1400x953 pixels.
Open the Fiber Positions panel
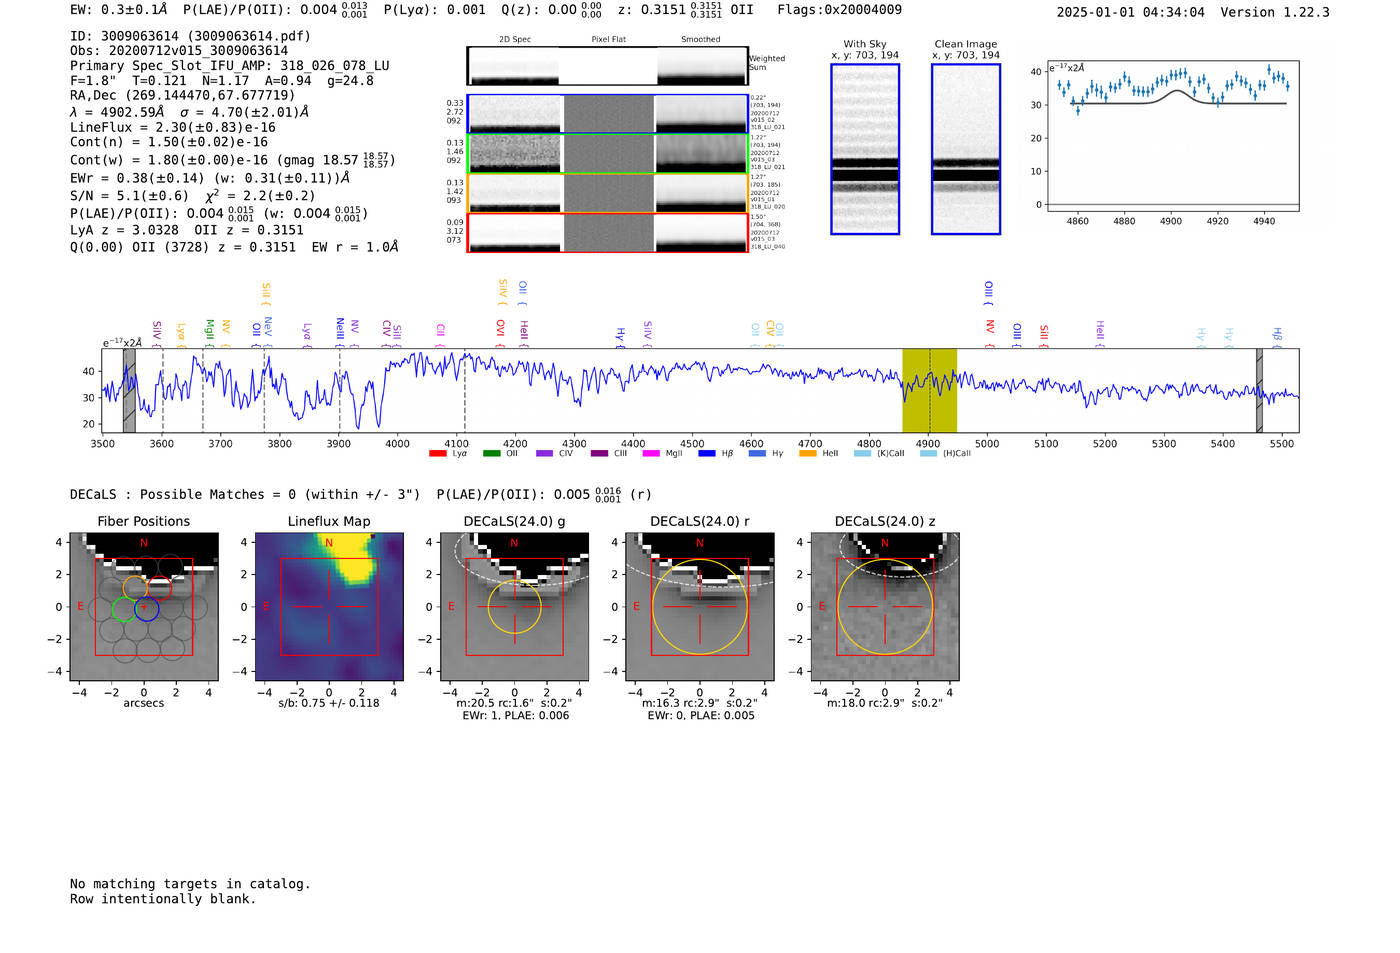coord(144,606)
